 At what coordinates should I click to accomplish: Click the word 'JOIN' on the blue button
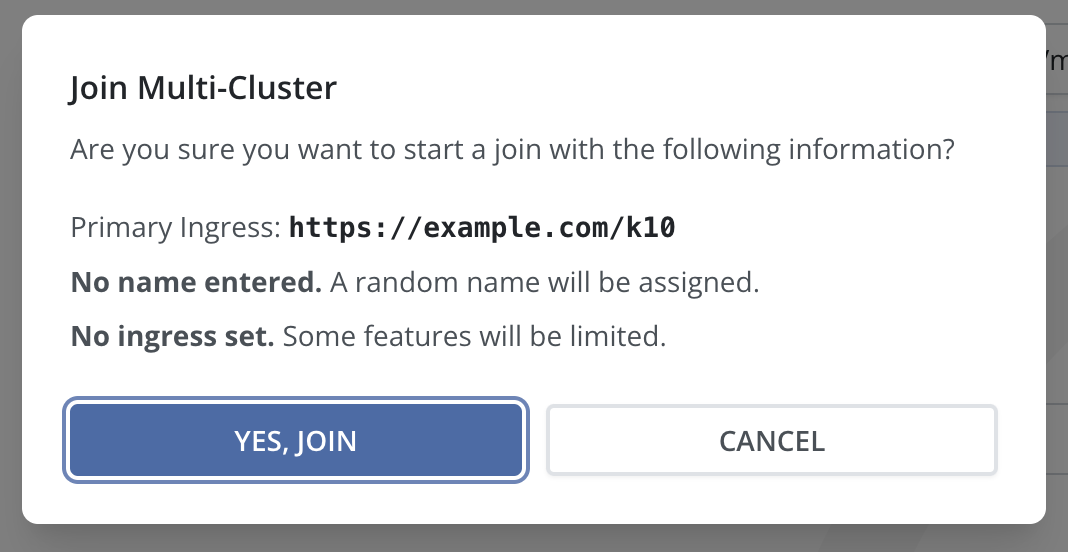point(326,441)
